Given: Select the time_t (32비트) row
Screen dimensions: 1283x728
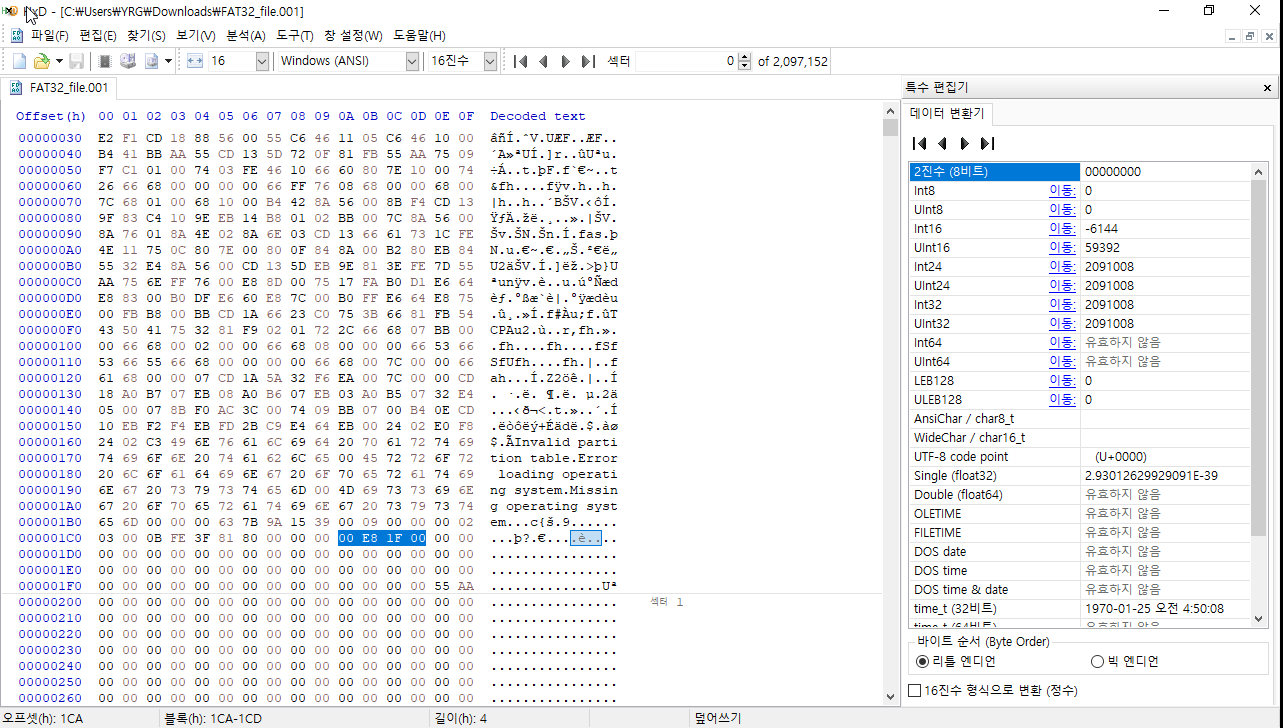Looking at the screenshot, I should 1080,608.
